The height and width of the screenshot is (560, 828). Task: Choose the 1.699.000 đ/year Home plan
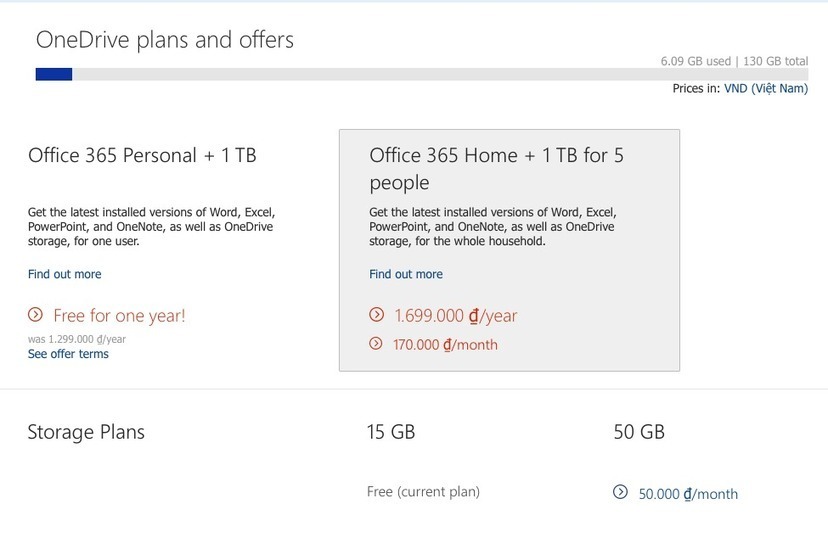click(x=455, y=316)
